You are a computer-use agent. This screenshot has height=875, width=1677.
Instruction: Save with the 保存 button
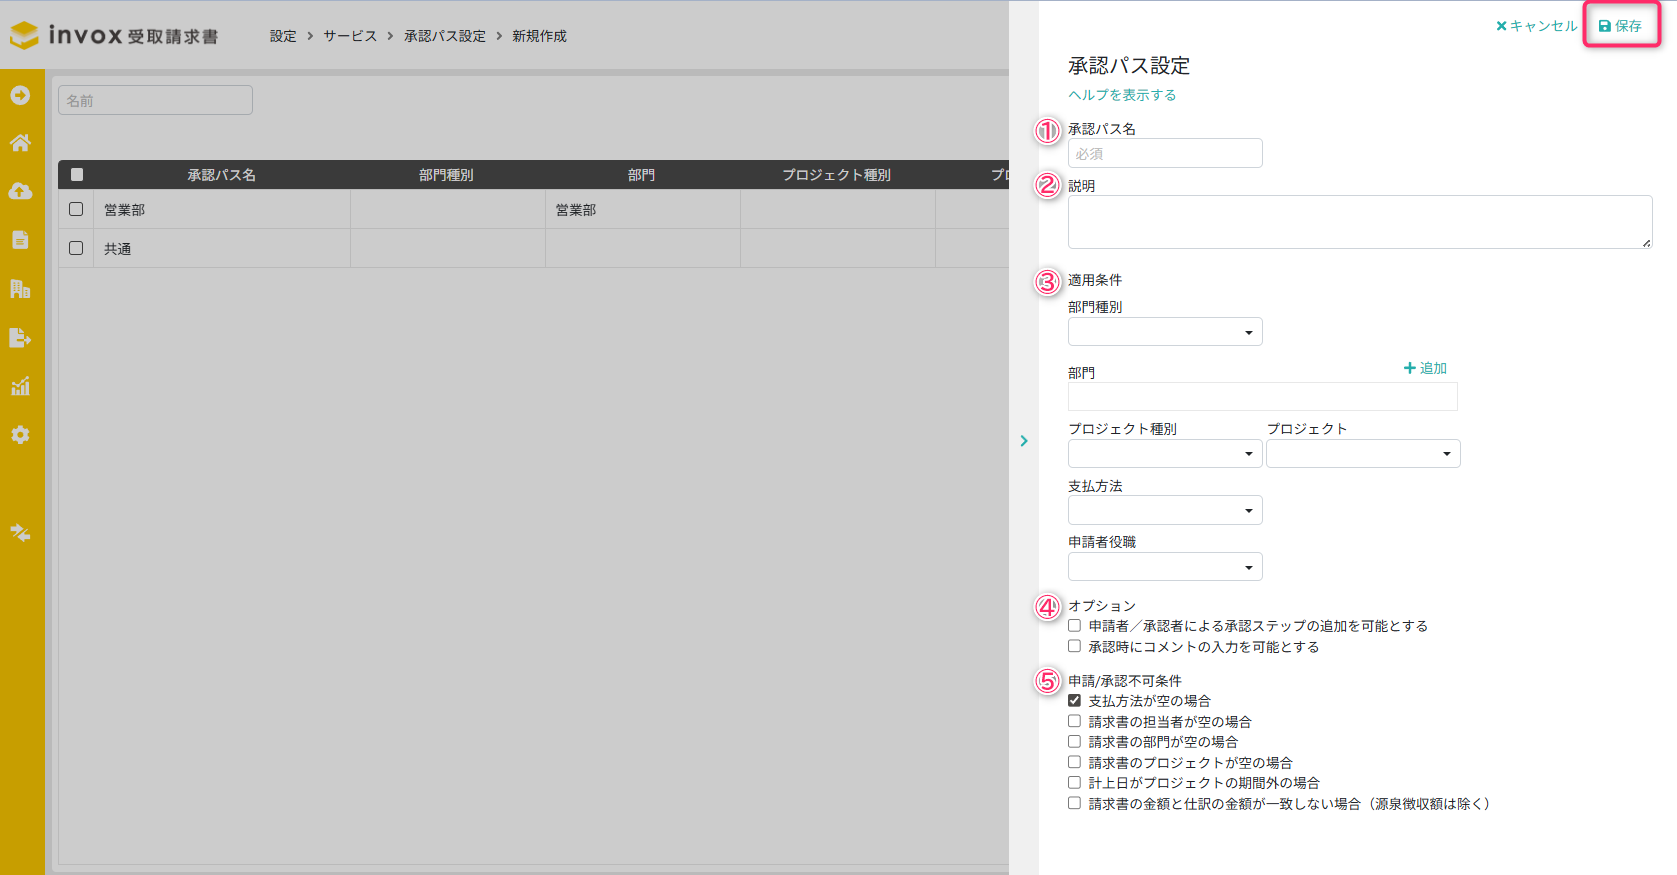[1620, 26]
